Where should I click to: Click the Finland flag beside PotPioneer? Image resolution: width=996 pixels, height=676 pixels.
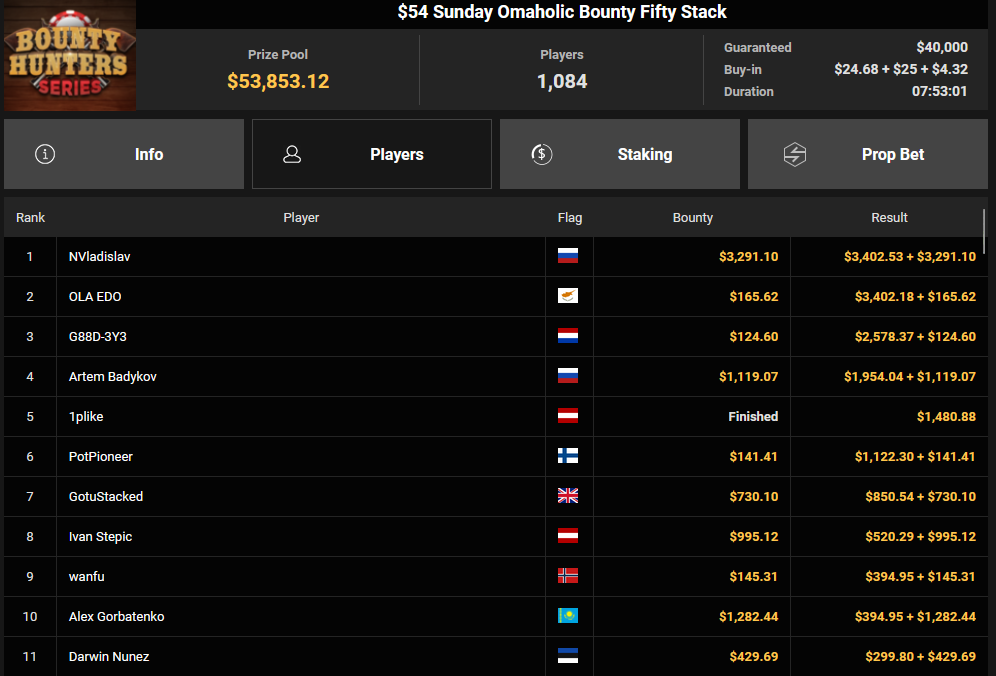tap(568, 456)
